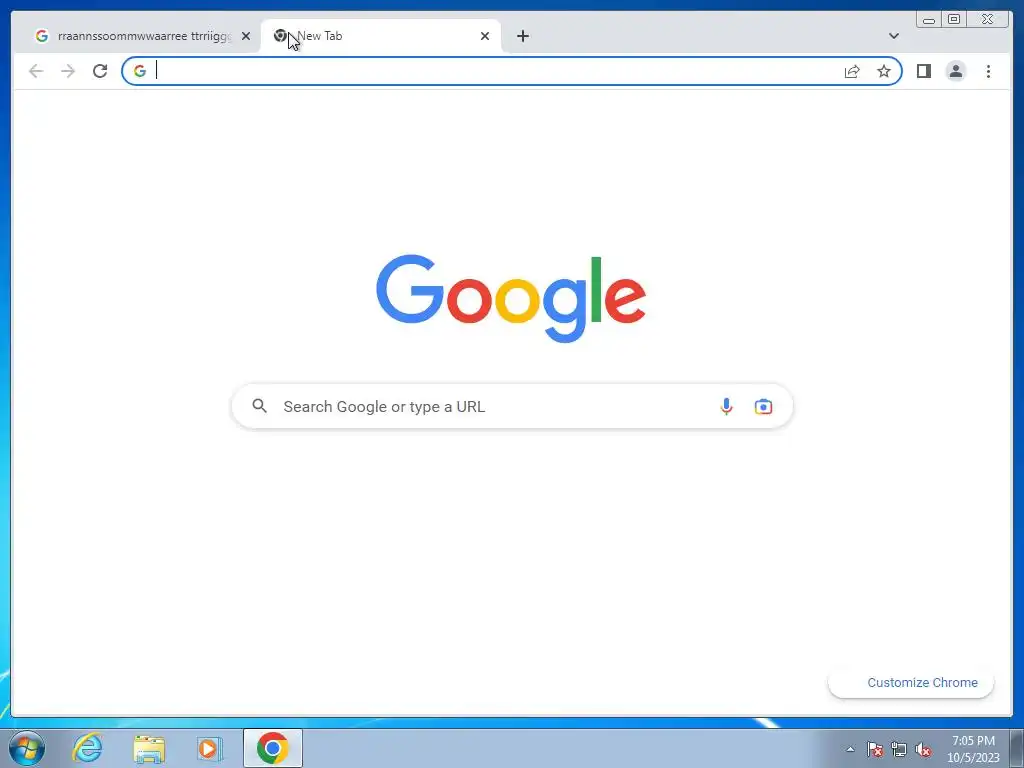Close the New Tab tab

(485, 36)
